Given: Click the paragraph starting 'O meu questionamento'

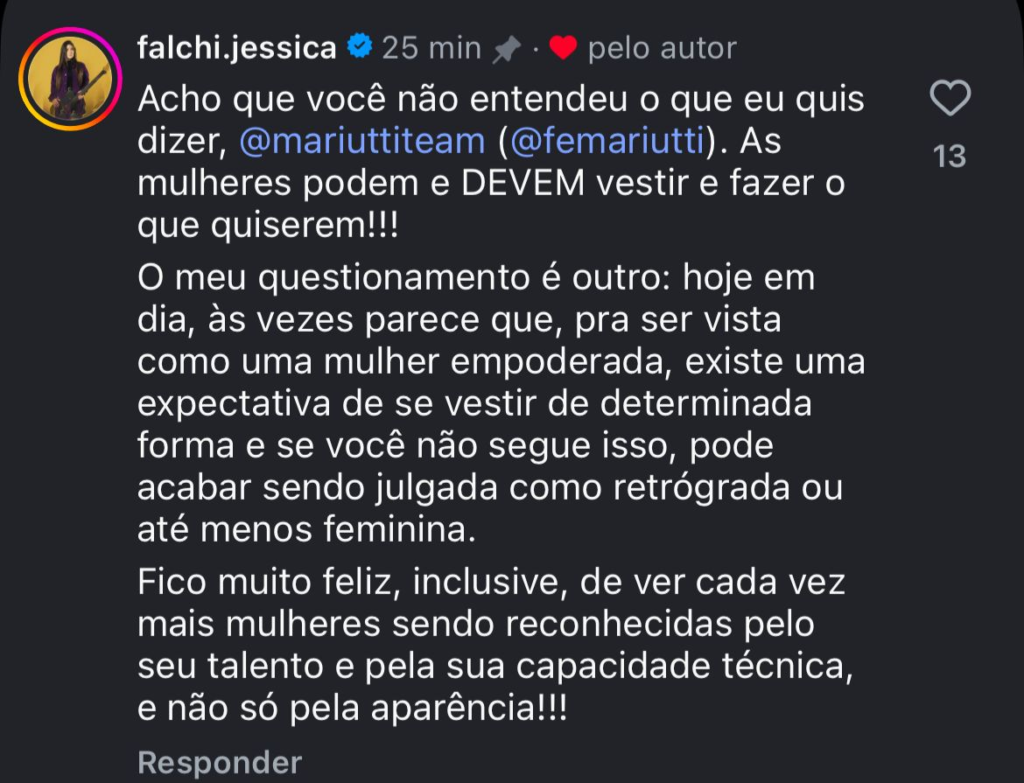Looking at the screenshot, I should [x=500, y=404].
